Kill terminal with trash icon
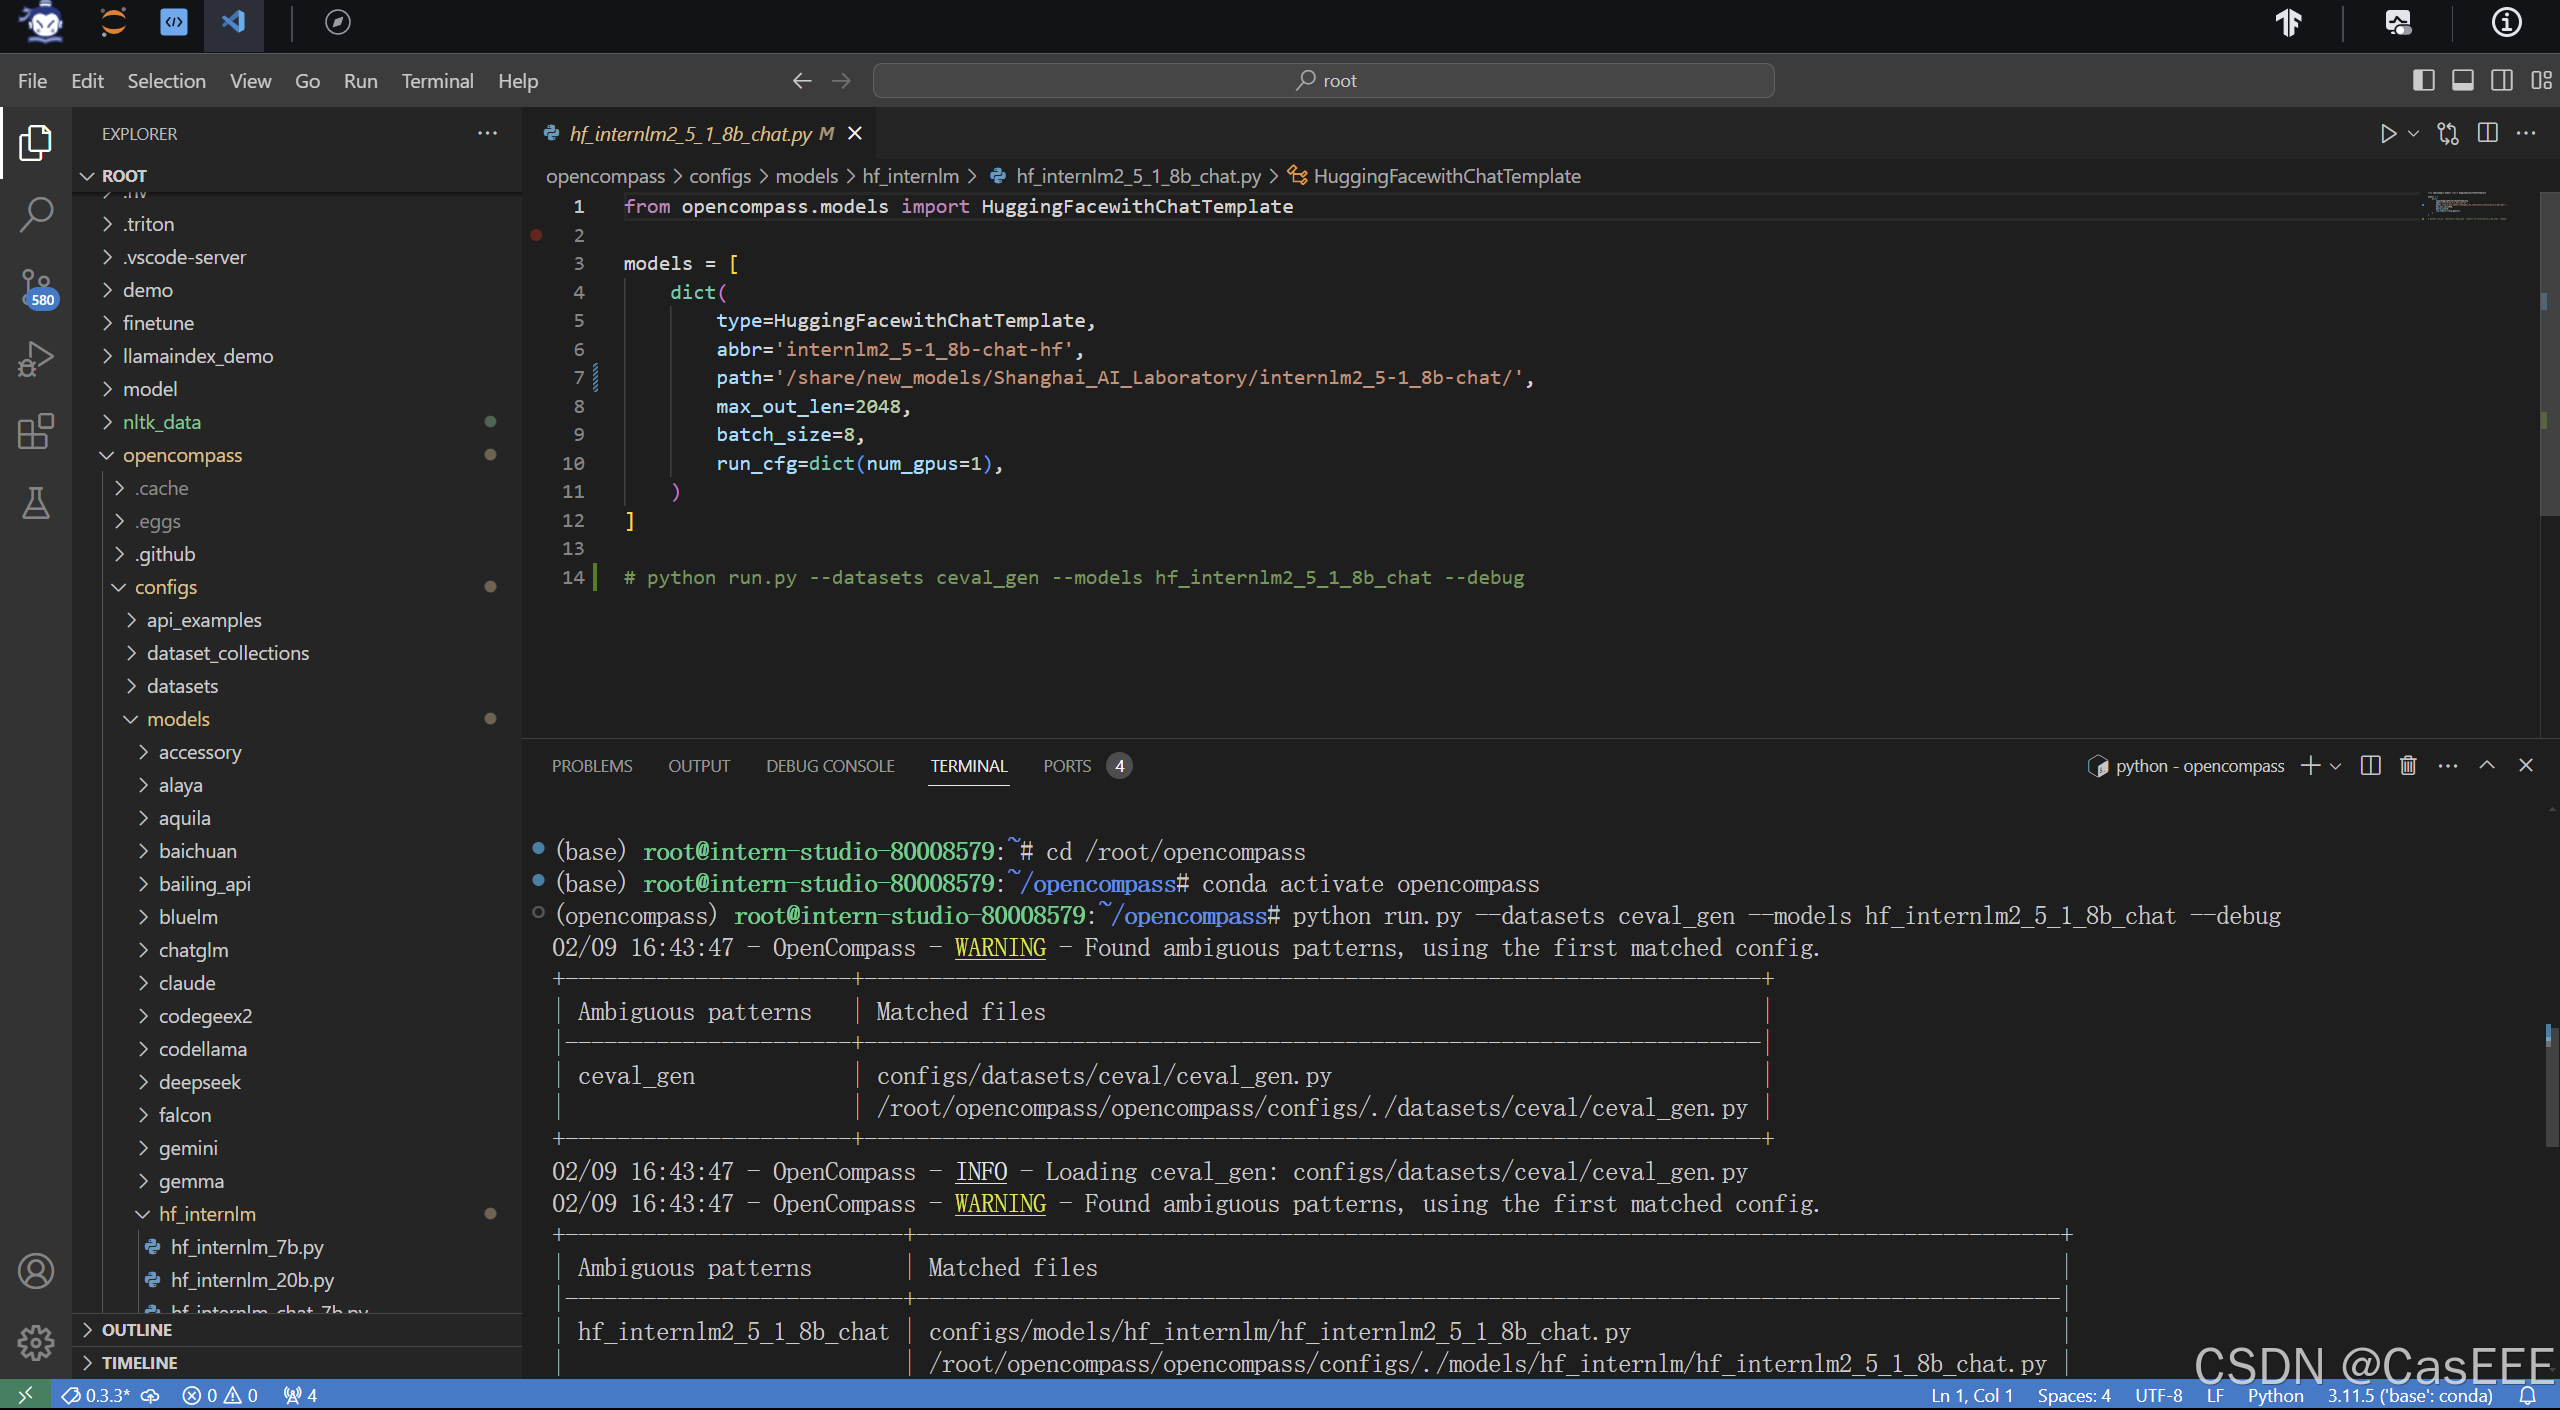 click(2408, 766)
